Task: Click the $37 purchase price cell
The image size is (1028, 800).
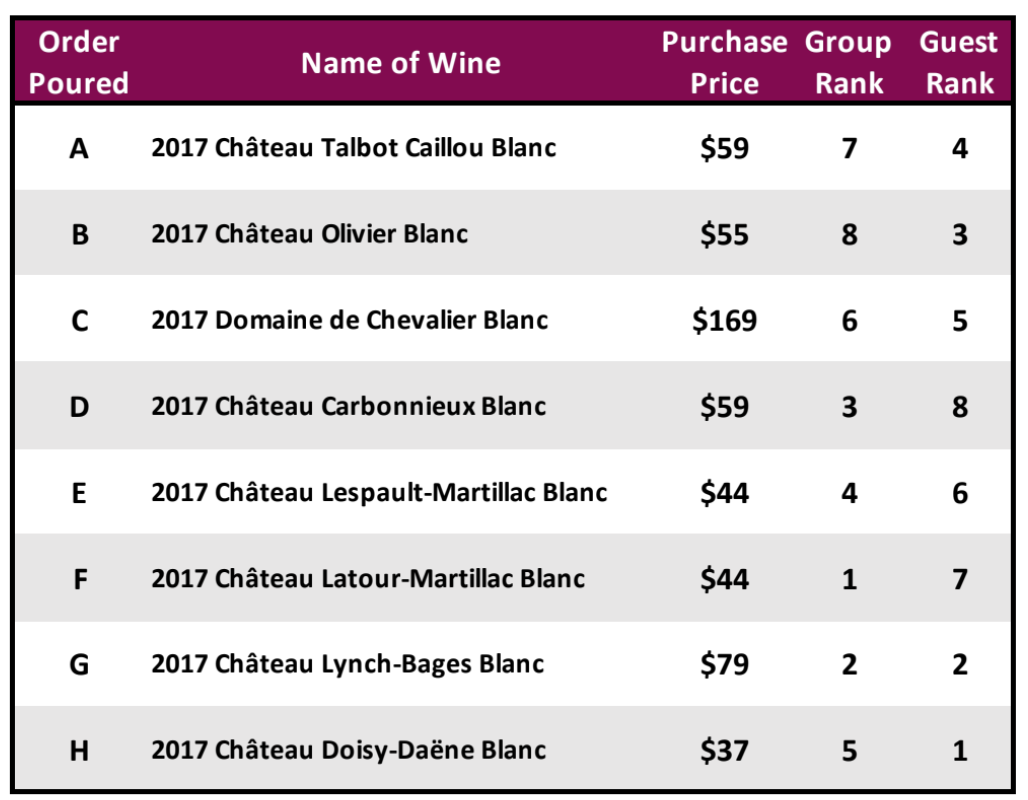Action: coord(724,751)
